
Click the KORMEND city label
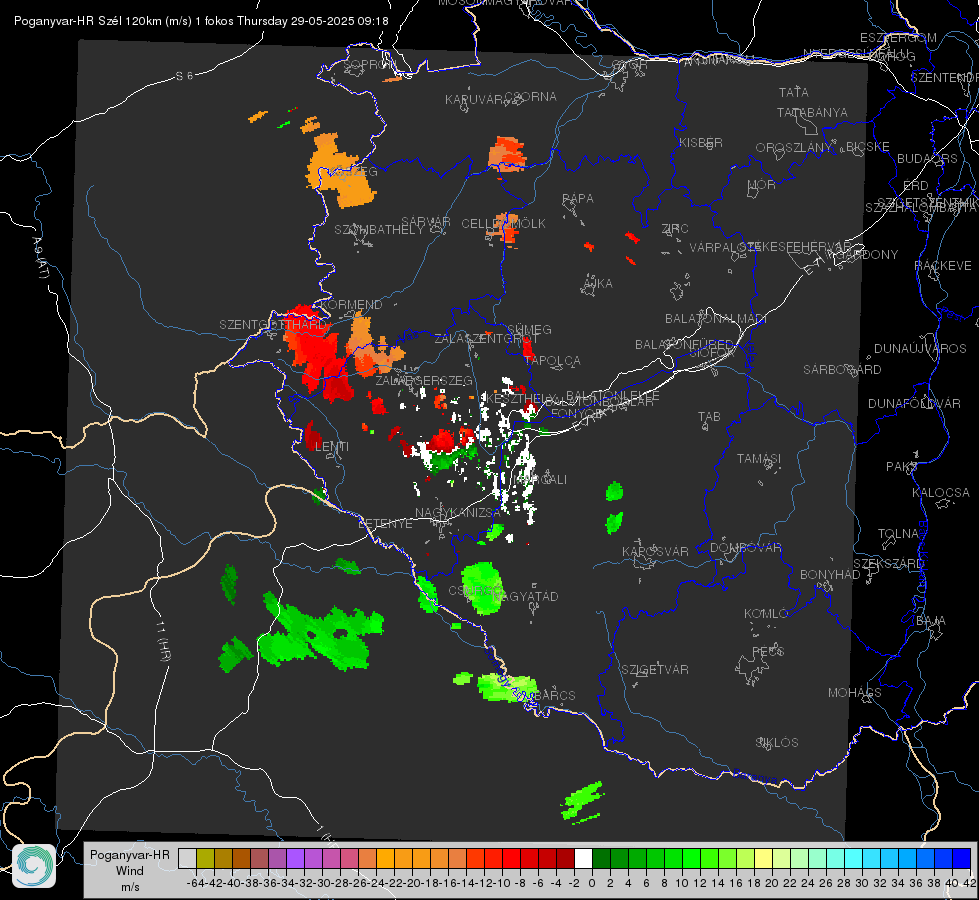point(350,305)
